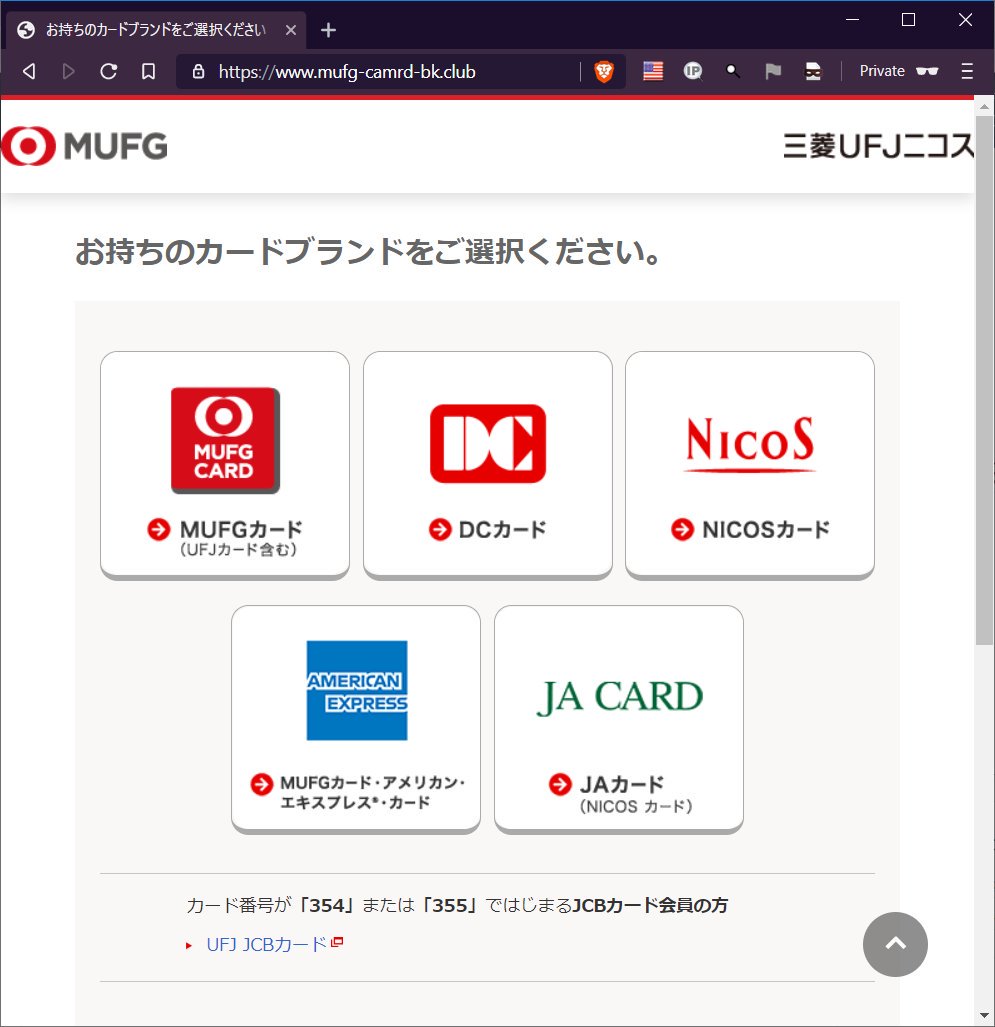The height and width of the screenshot is (1027, 995).
Task: Open the browser hamburger menu
Action: tap(967, 71)
